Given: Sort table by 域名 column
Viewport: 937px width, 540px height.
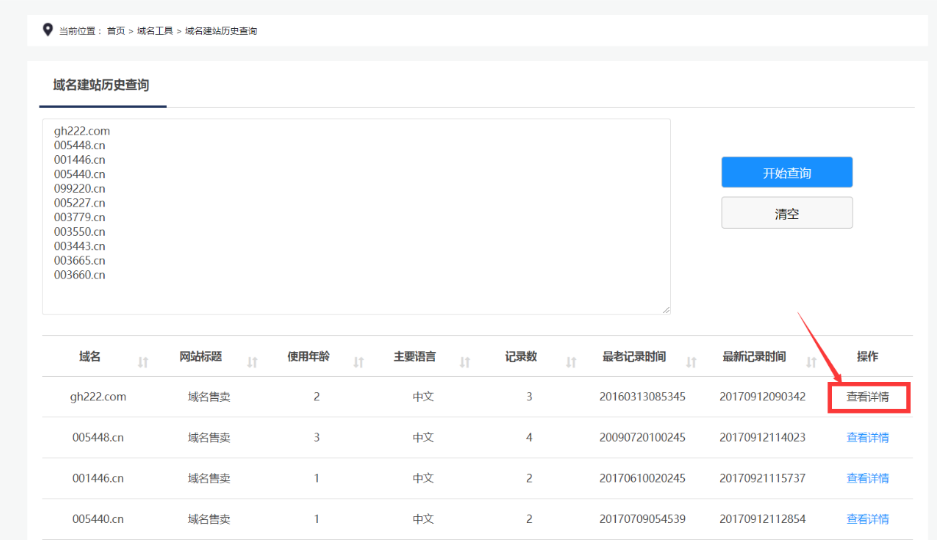Looking at the screenshot, I should (143, 362).
